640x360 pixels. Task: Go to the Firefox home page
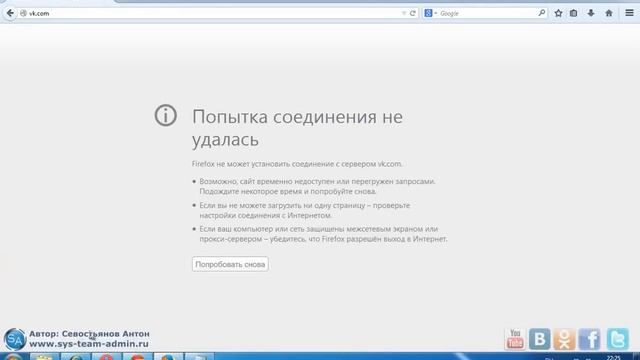(609, 13)
